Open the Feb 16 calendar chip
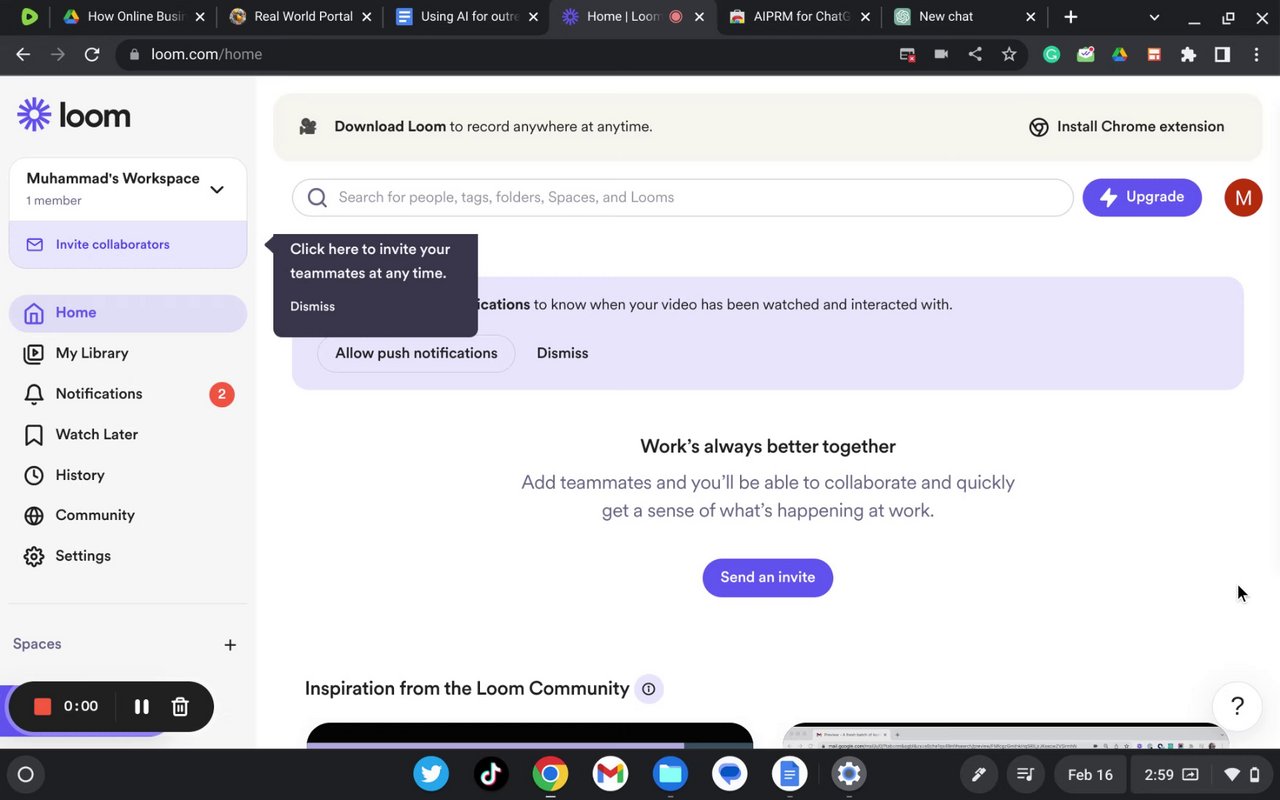The width and height of the screenshot is (1280, 800). (x=1090, y=775)
